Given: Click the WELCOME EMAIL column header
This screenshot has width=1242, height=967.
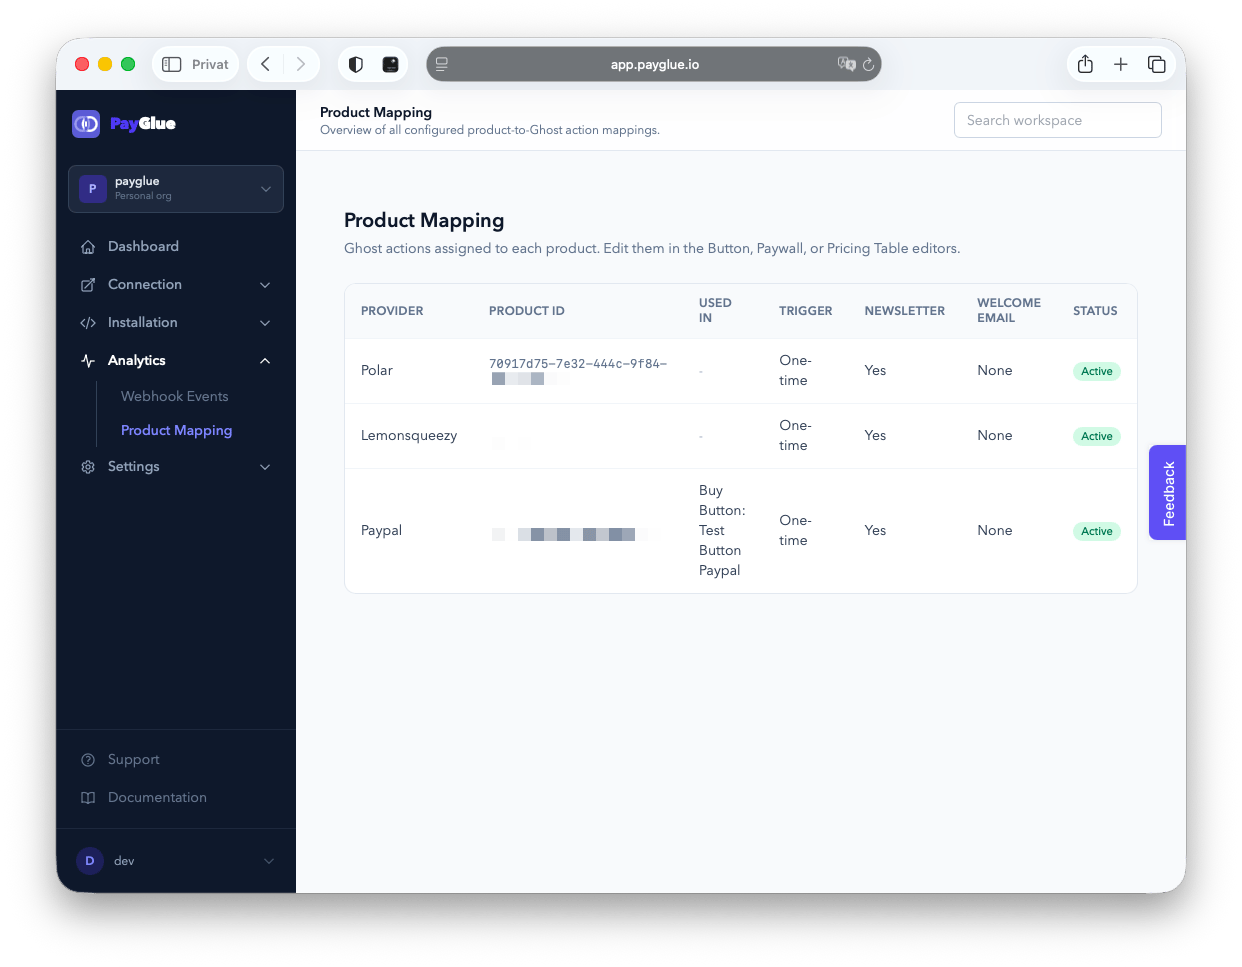Looking at the screenshot, I should [1009, 310].
